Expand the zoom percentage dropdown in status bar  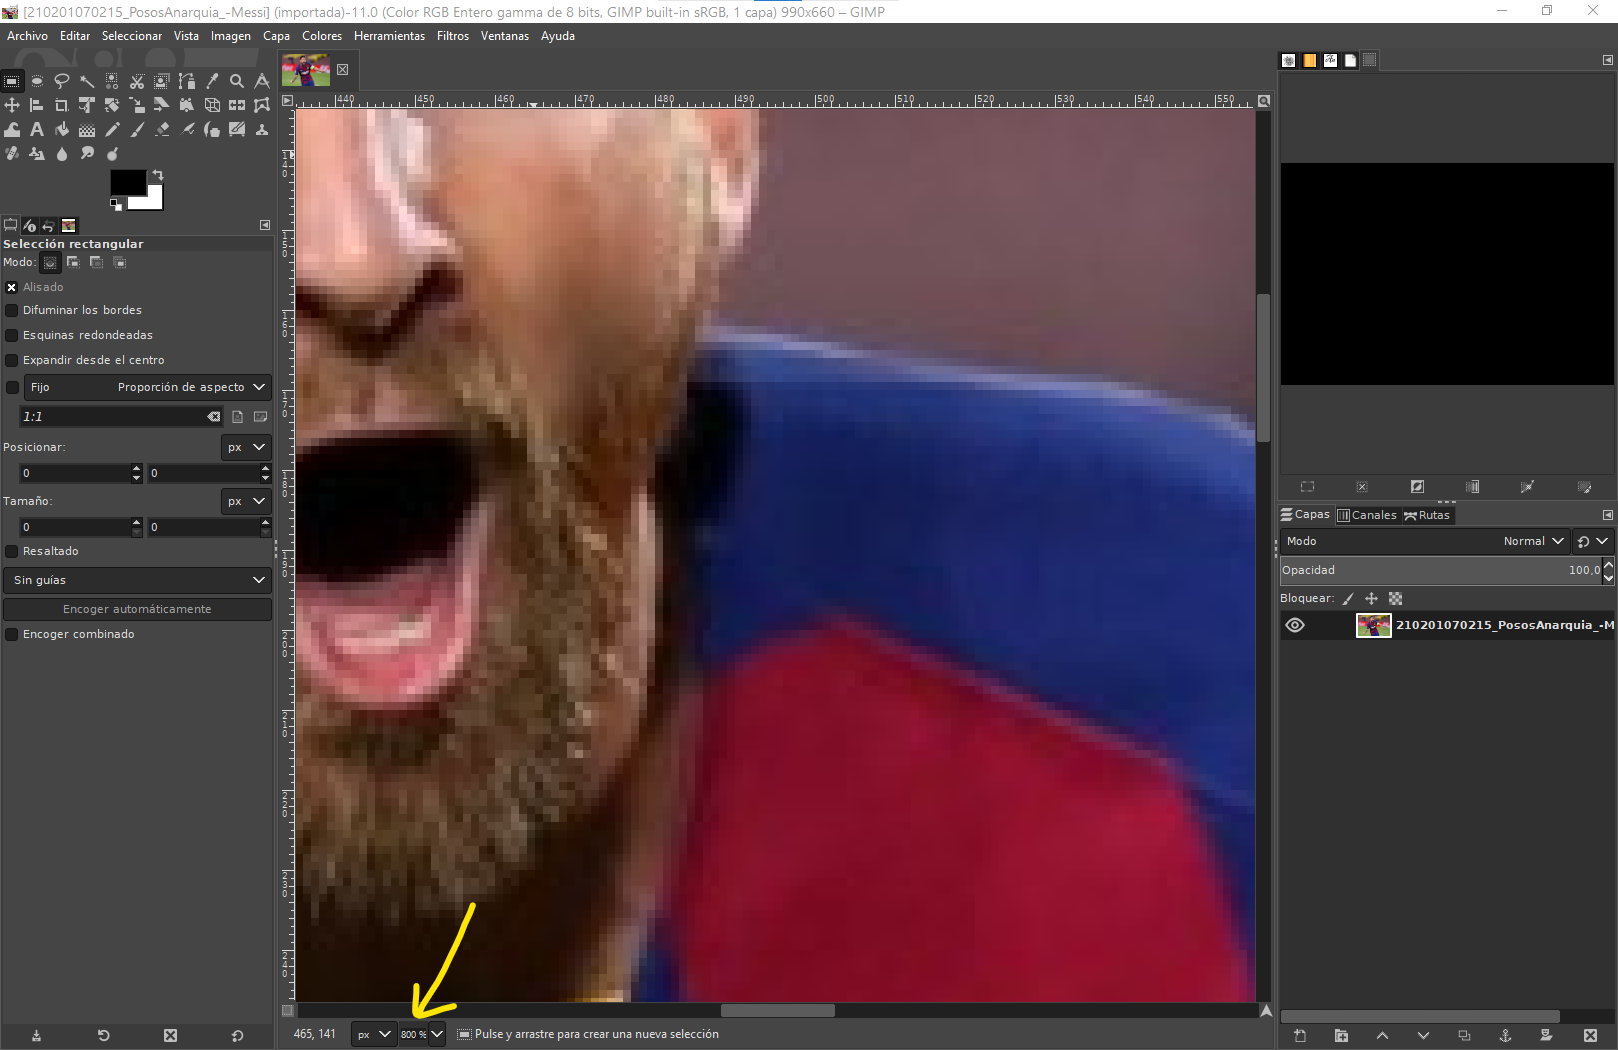click(437, 1034)
